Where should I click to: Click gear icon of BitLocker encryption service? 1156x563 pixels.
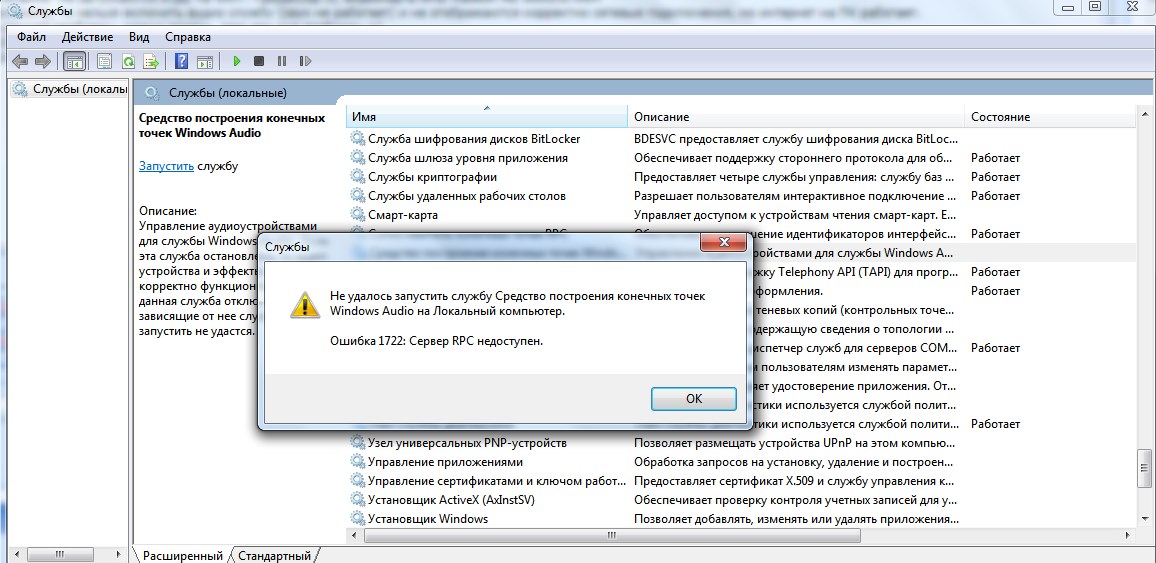tap(358, 139)
